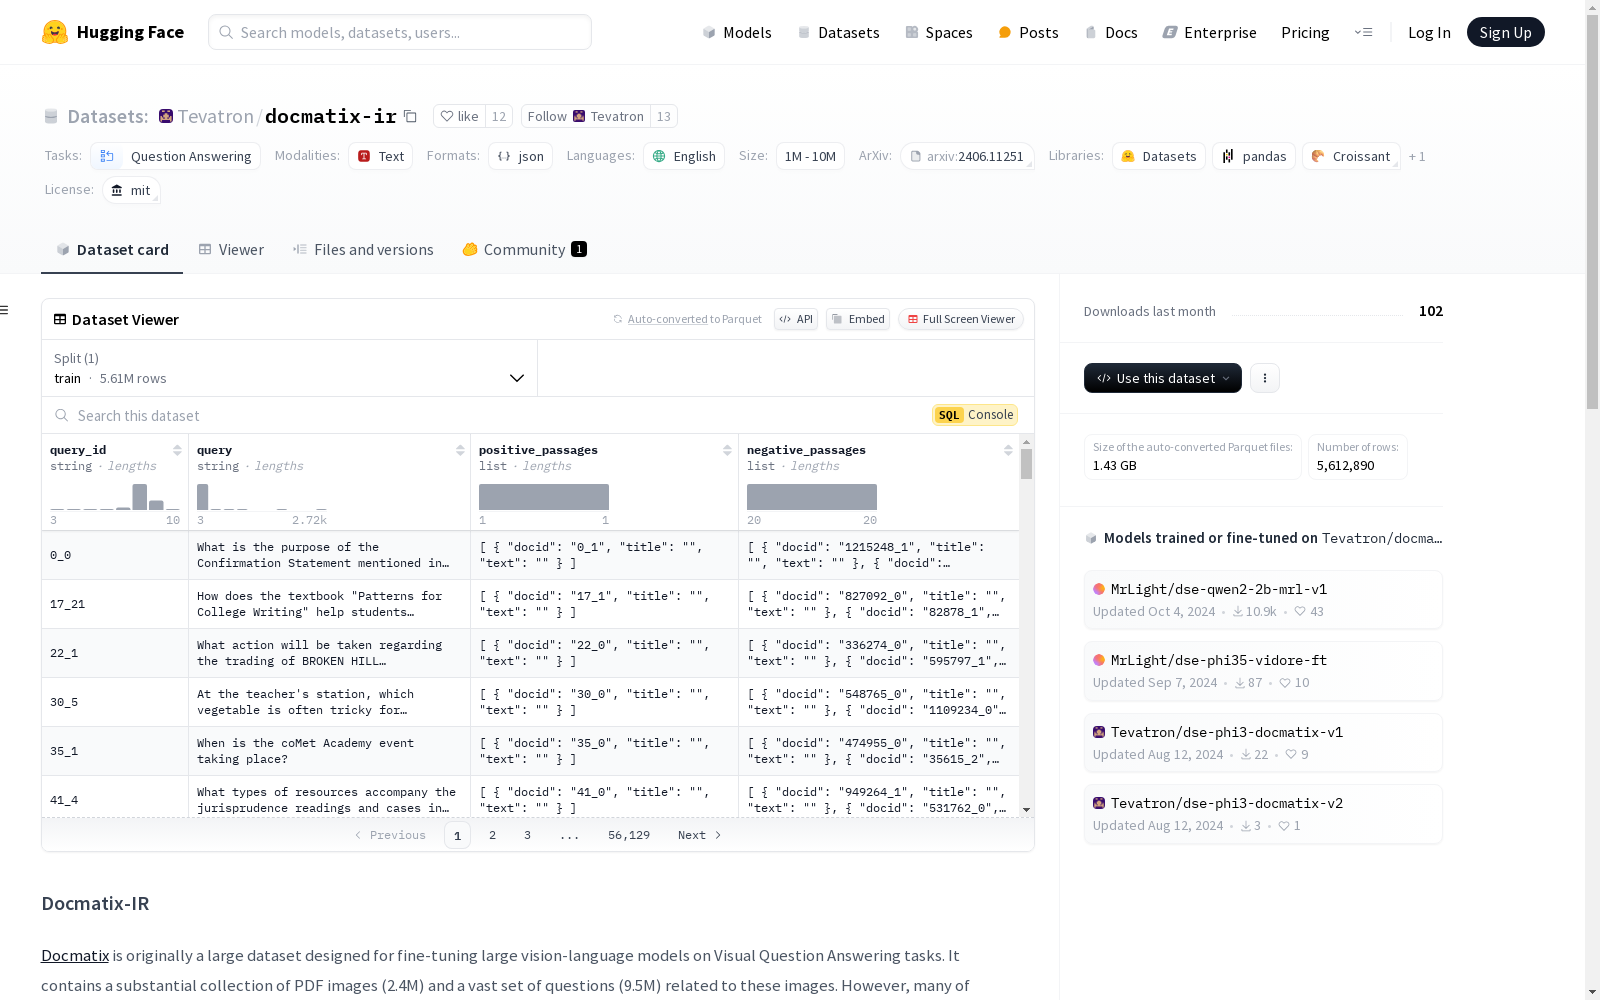Sort by the query column
The height and width of the screenshot is (1000, 1600).
(460, 450)
